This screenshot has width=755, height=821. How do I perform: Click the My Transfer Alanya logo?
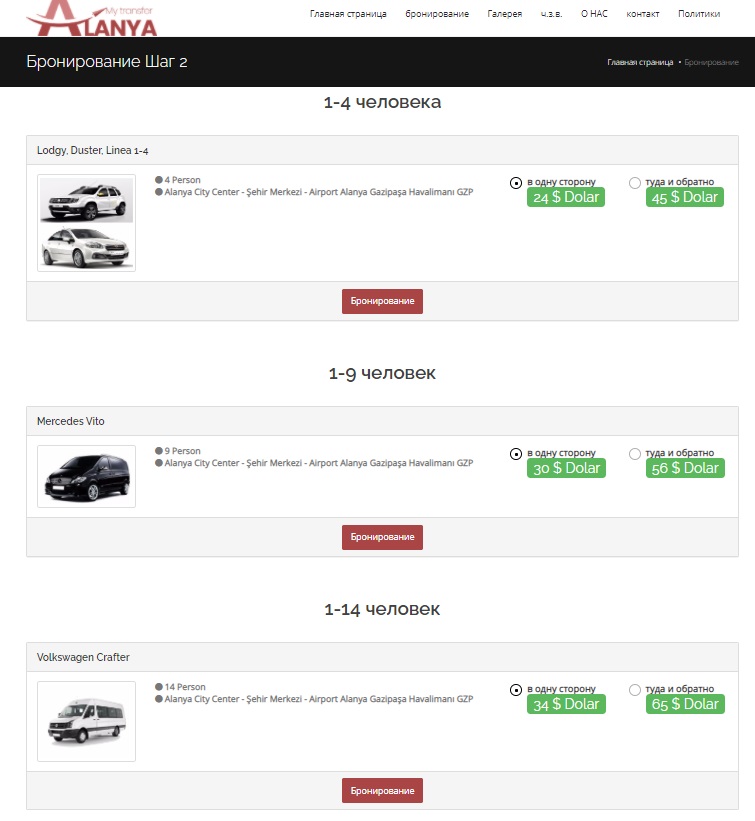click(x=91, y=17)
